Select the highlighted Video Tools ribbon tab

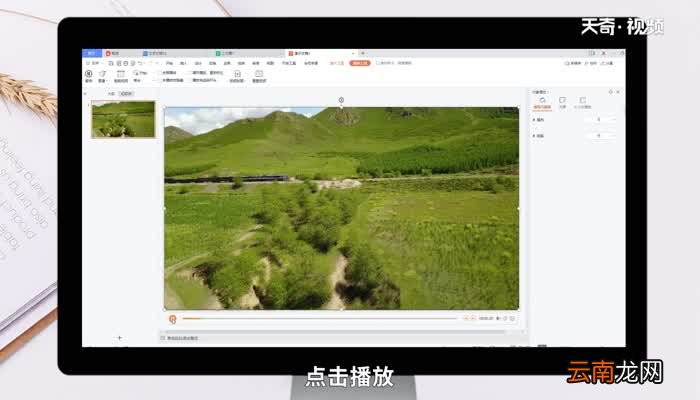coord(360,63)
